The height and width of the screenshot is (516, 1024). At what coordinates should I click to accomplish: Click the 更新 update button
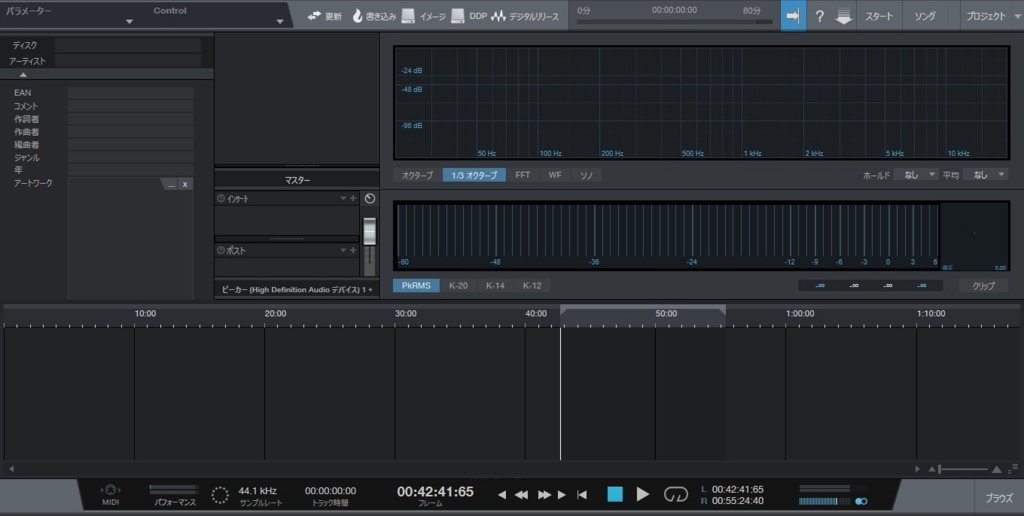click(325, 16)
